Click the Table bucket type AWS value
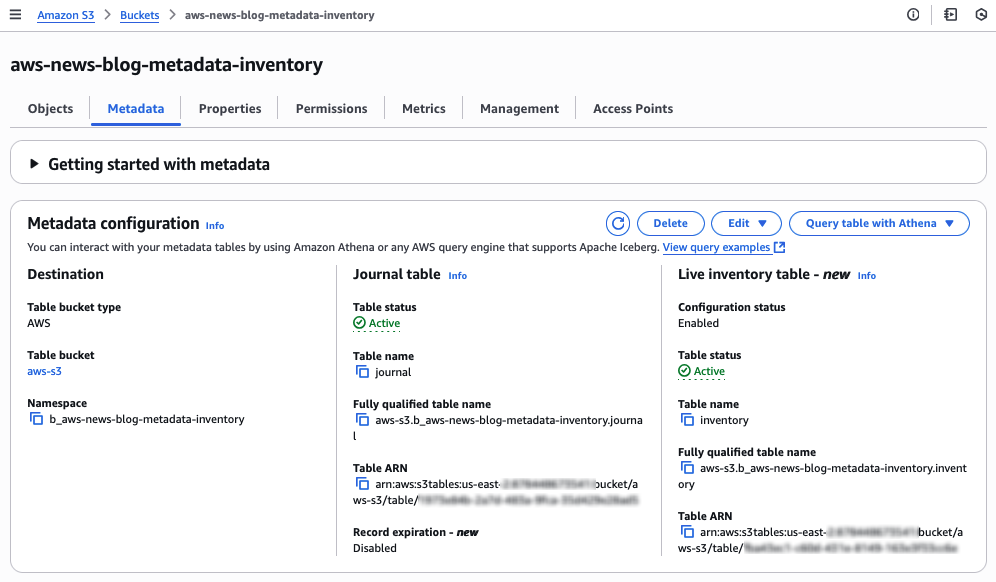This screenshot has width=996, height=582. [39, 323]
